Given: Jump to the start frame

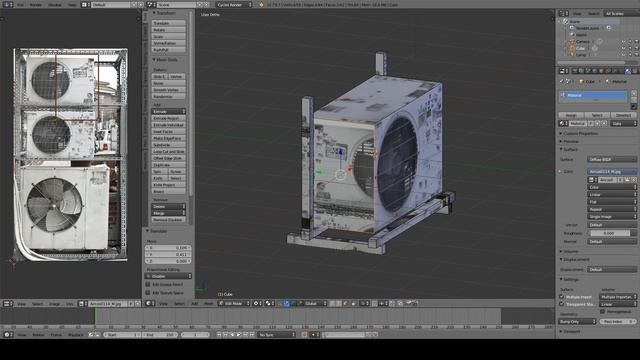Looking at the screenshot, I should coord(218,335).
